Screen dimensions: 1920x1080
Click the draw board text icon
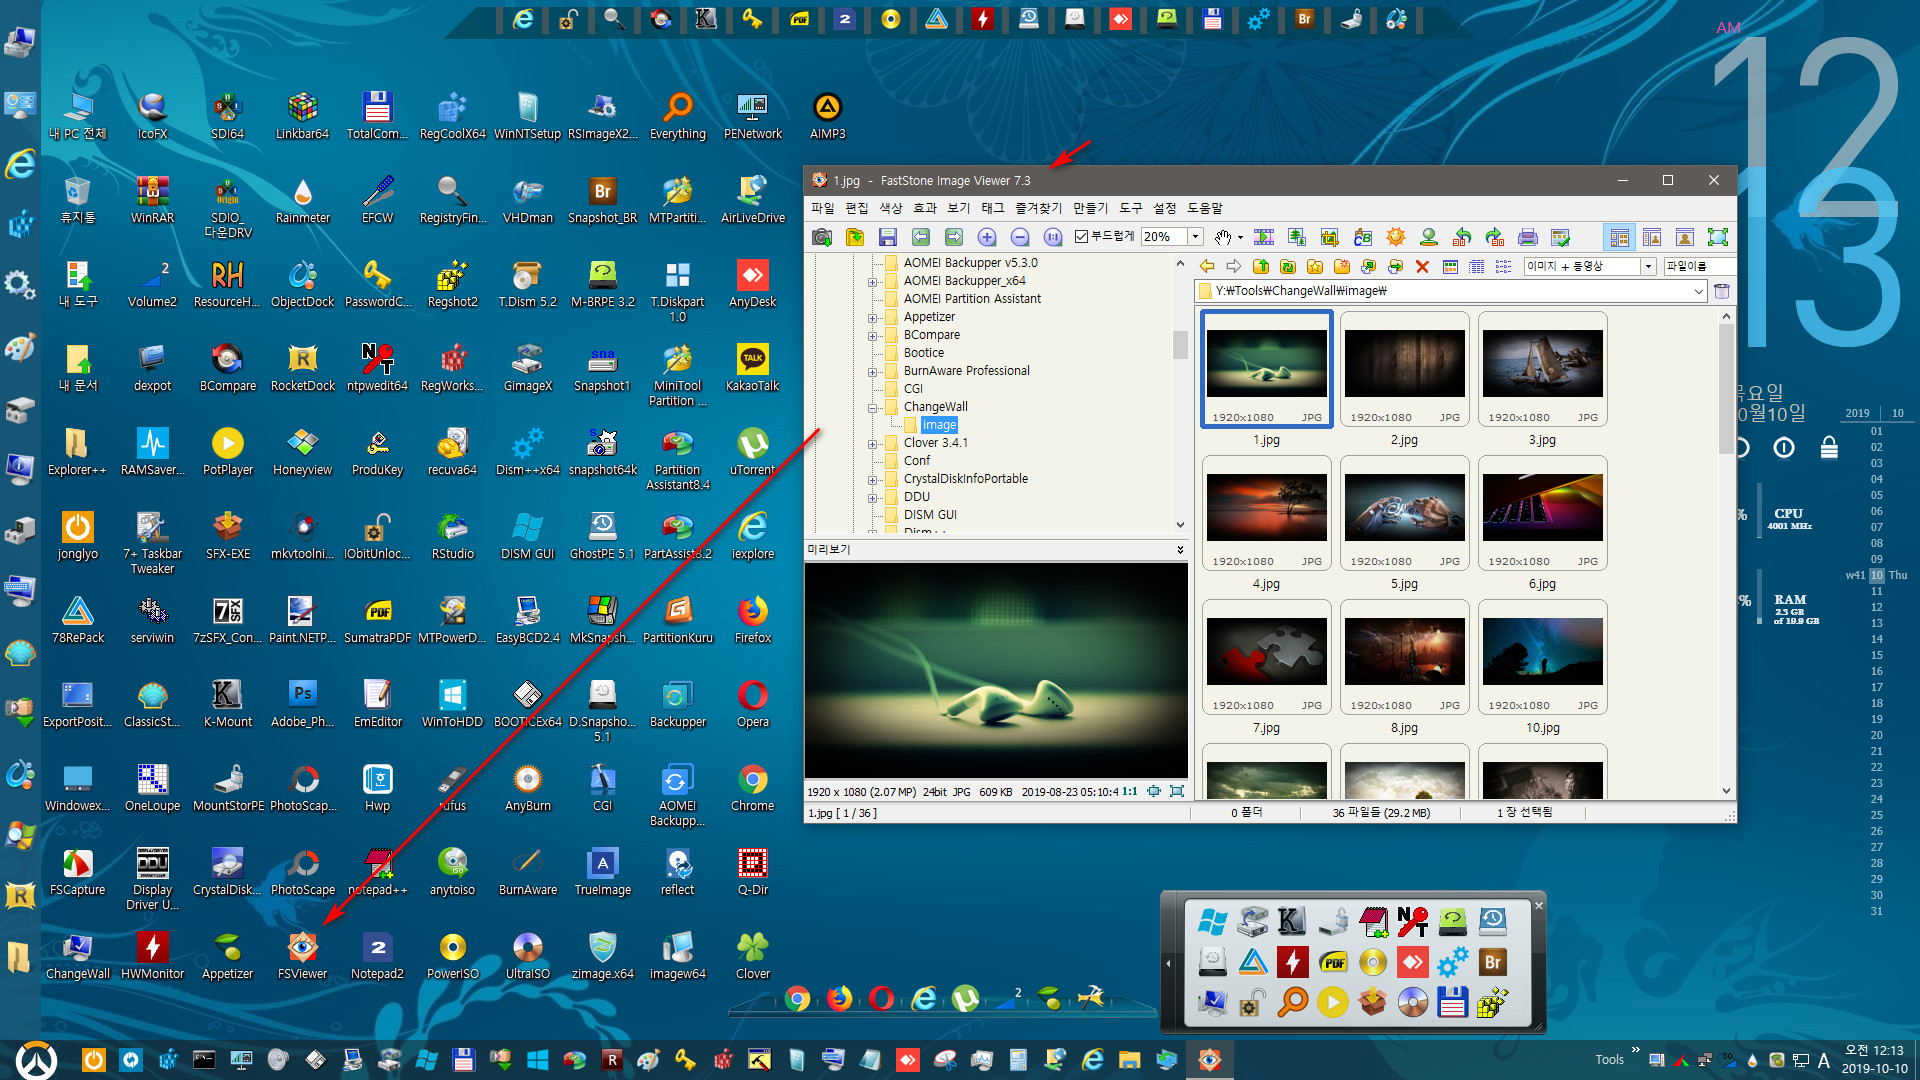tap(1363, 237)
